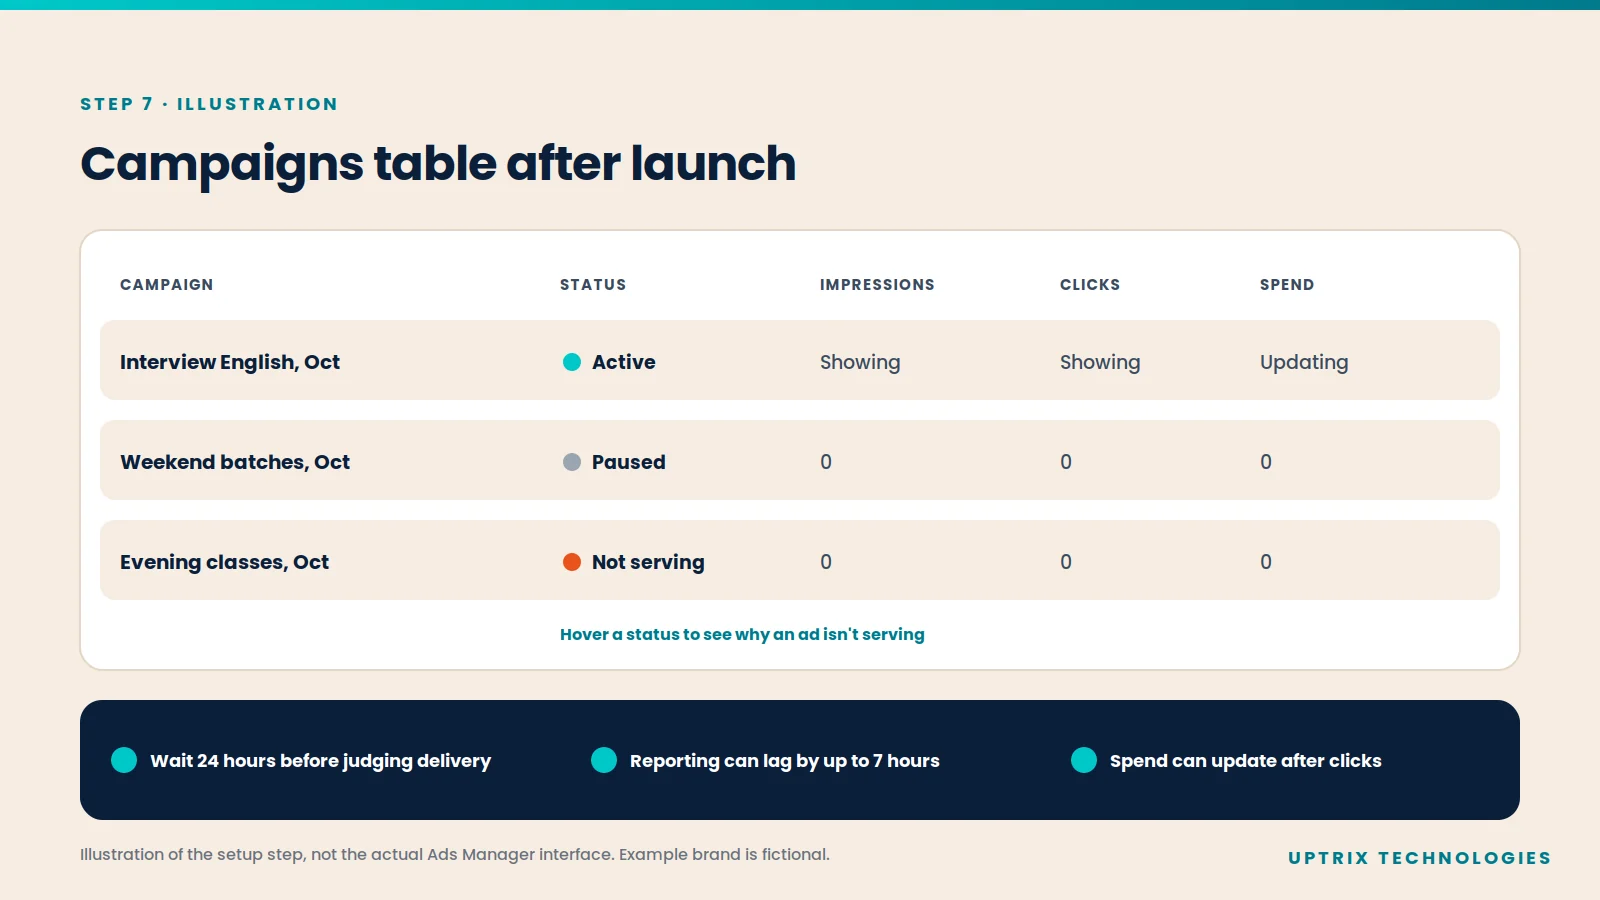Open the Evening classes, Oct campaign
1600x900 pixels.
tap(224, 562)
